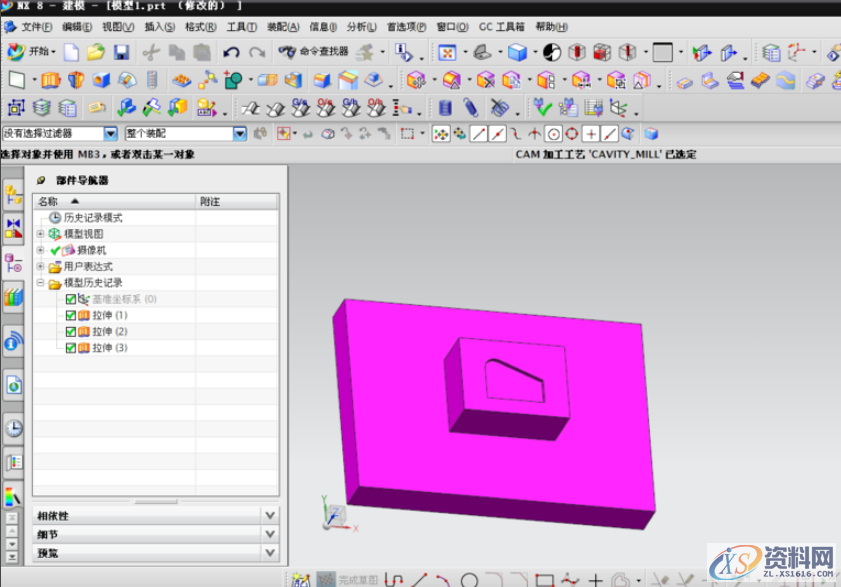Click the Open folder icon in toolbar
The image size is (841, 587).
coord(95,52)
